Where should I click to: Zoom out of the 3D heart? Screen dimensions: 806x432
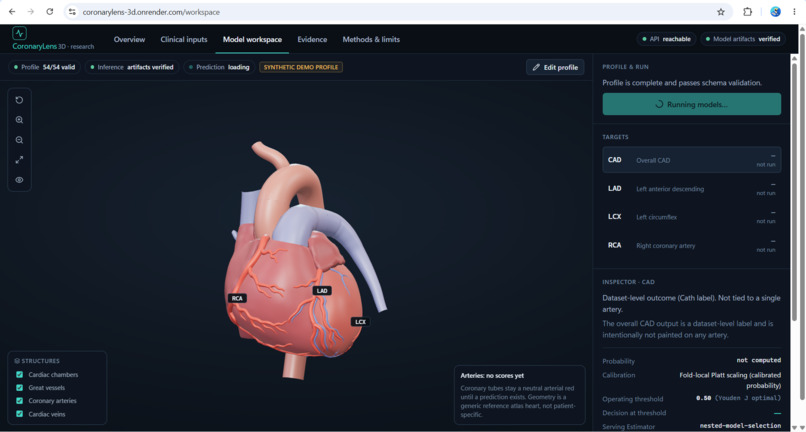(19, 140)
